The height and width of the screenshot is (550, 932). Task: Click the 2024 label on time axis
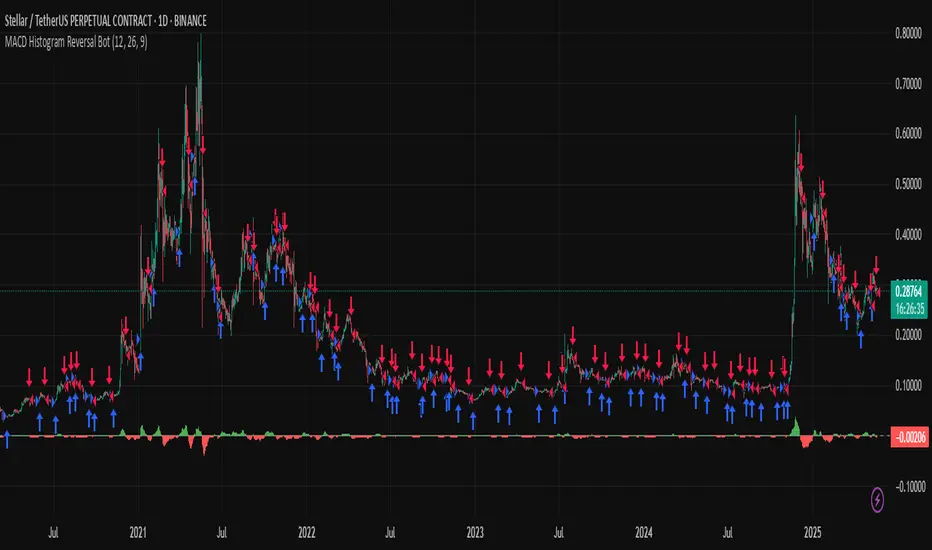click(644, 532)
